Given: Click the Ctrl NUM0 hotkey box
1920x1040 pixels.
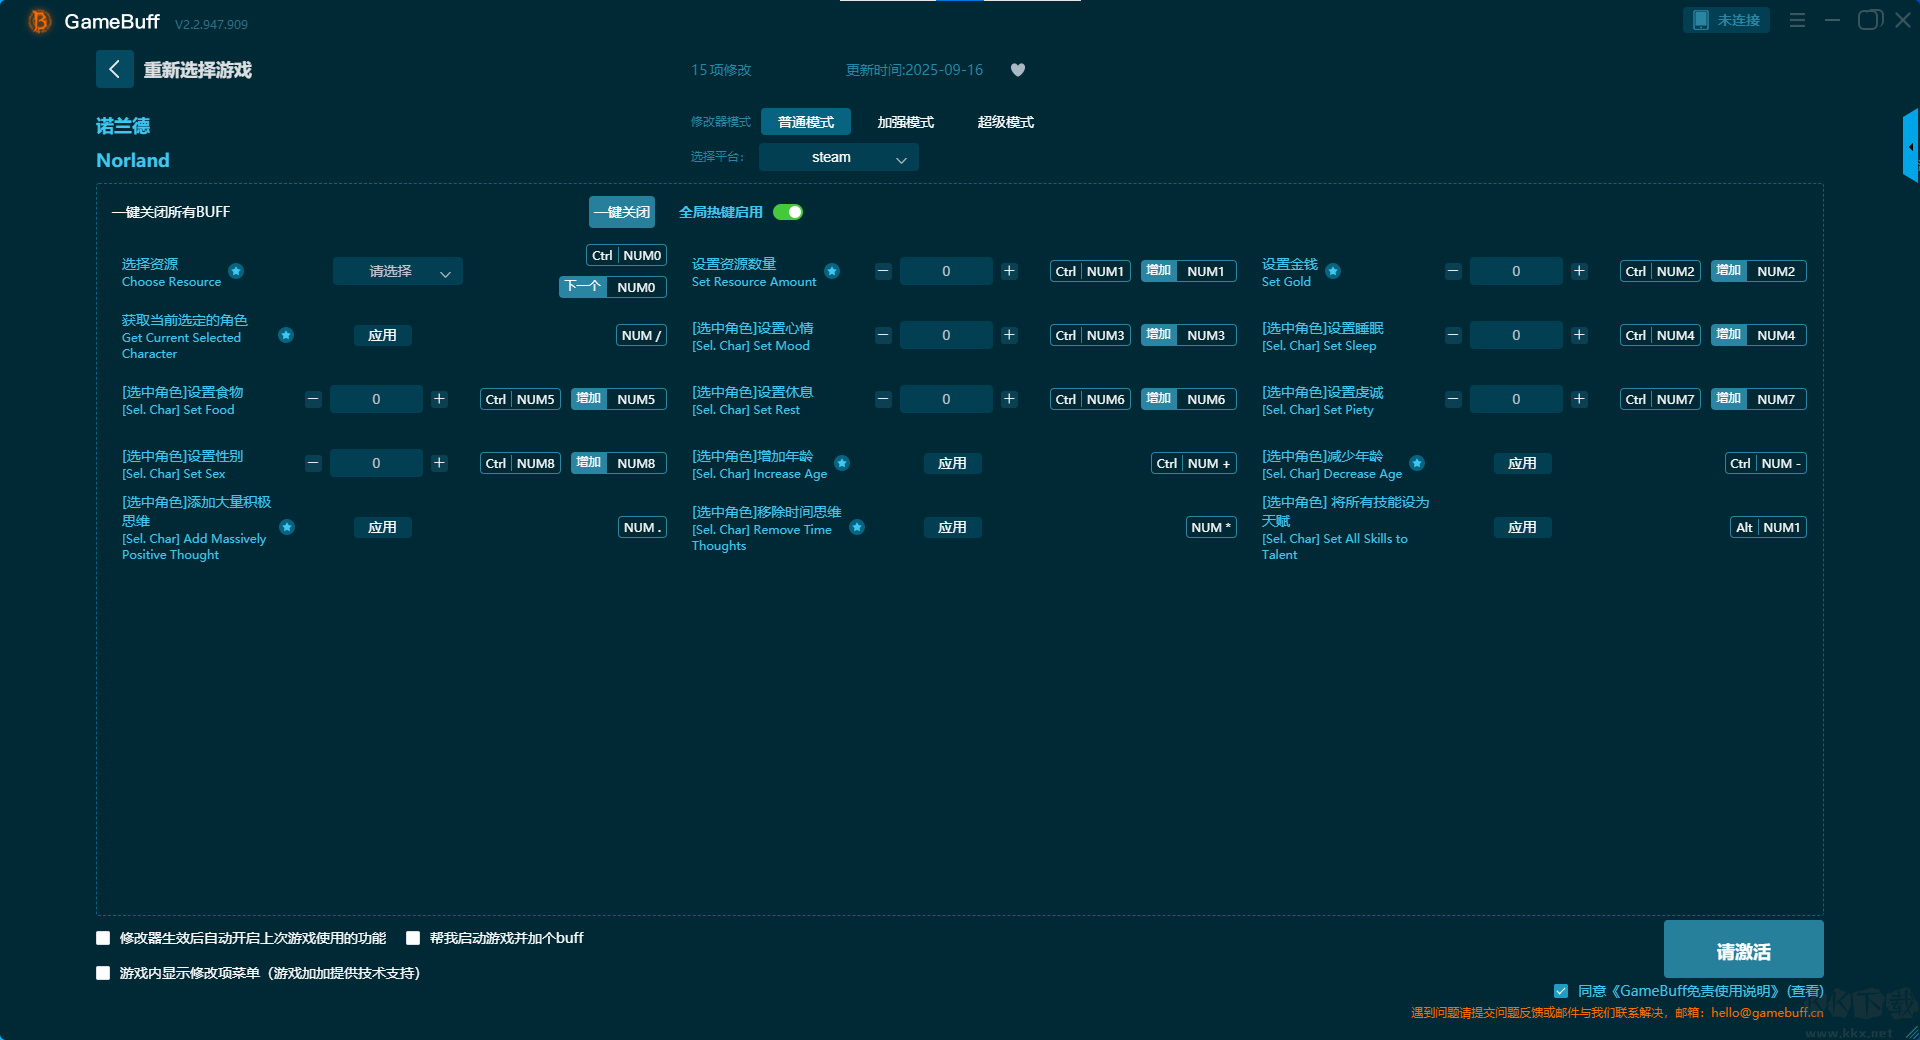Looking at the screenshot, I should coord(626,255).
